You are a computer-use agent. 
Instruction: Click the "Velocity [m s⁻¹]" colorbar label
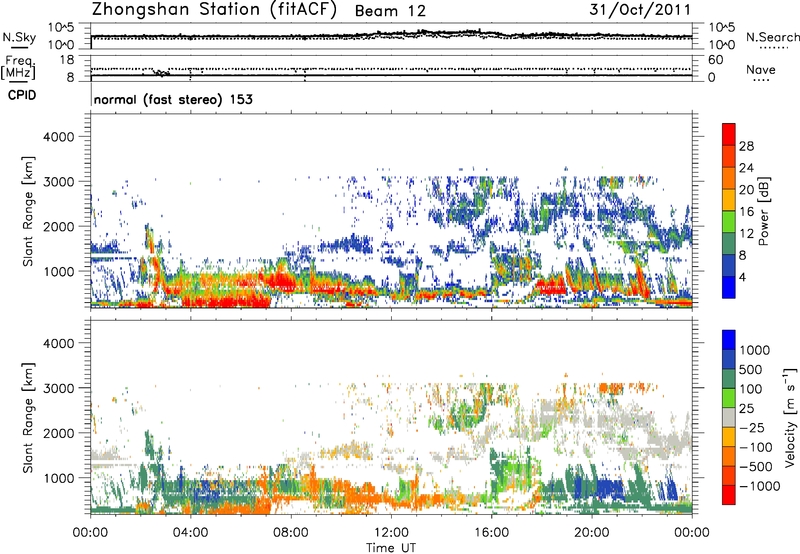point(790,417)
